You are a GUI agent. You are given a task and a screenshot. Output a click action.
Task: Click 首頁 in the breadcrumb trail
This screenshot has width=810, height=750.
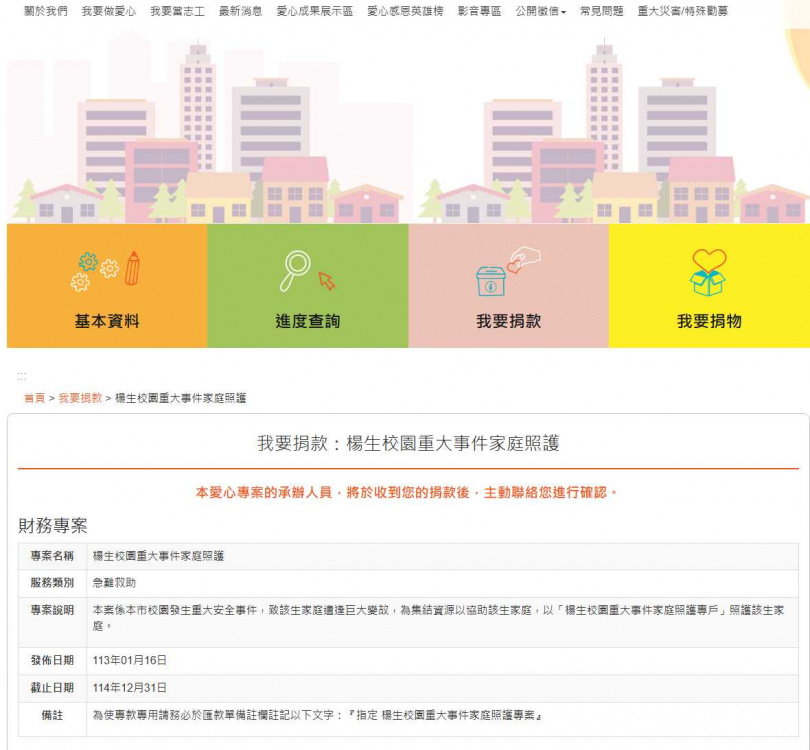33,396
